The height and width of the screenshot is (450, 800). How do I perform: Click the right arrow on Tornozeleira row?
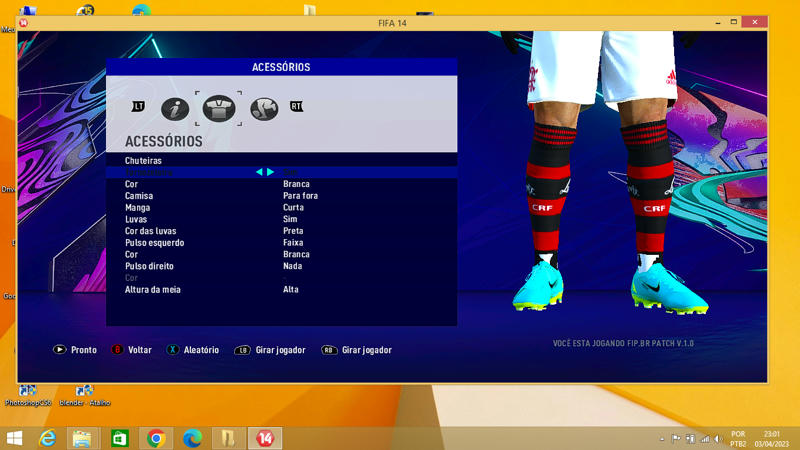click(x=270, y=172)
